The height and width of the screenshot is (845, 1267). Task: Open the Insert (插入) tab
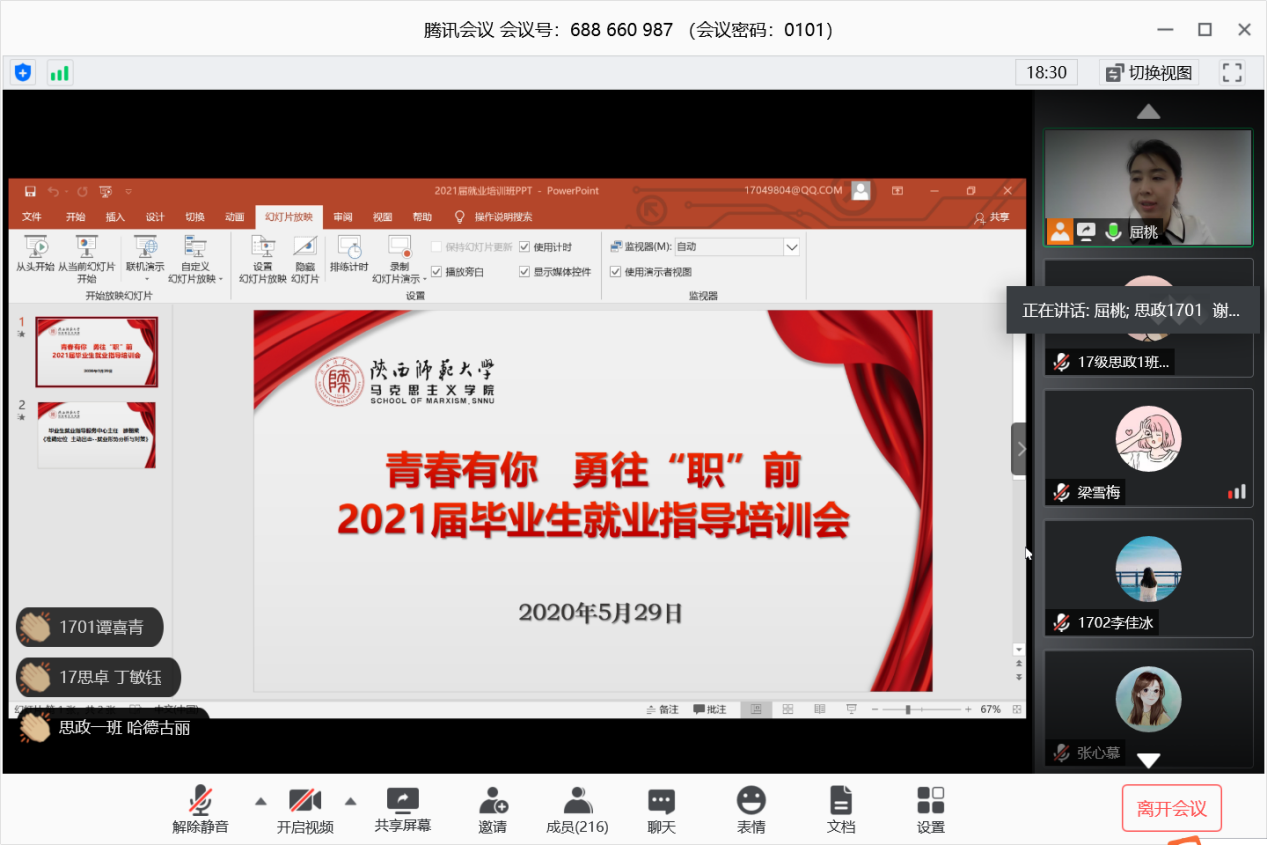(115, 217)
